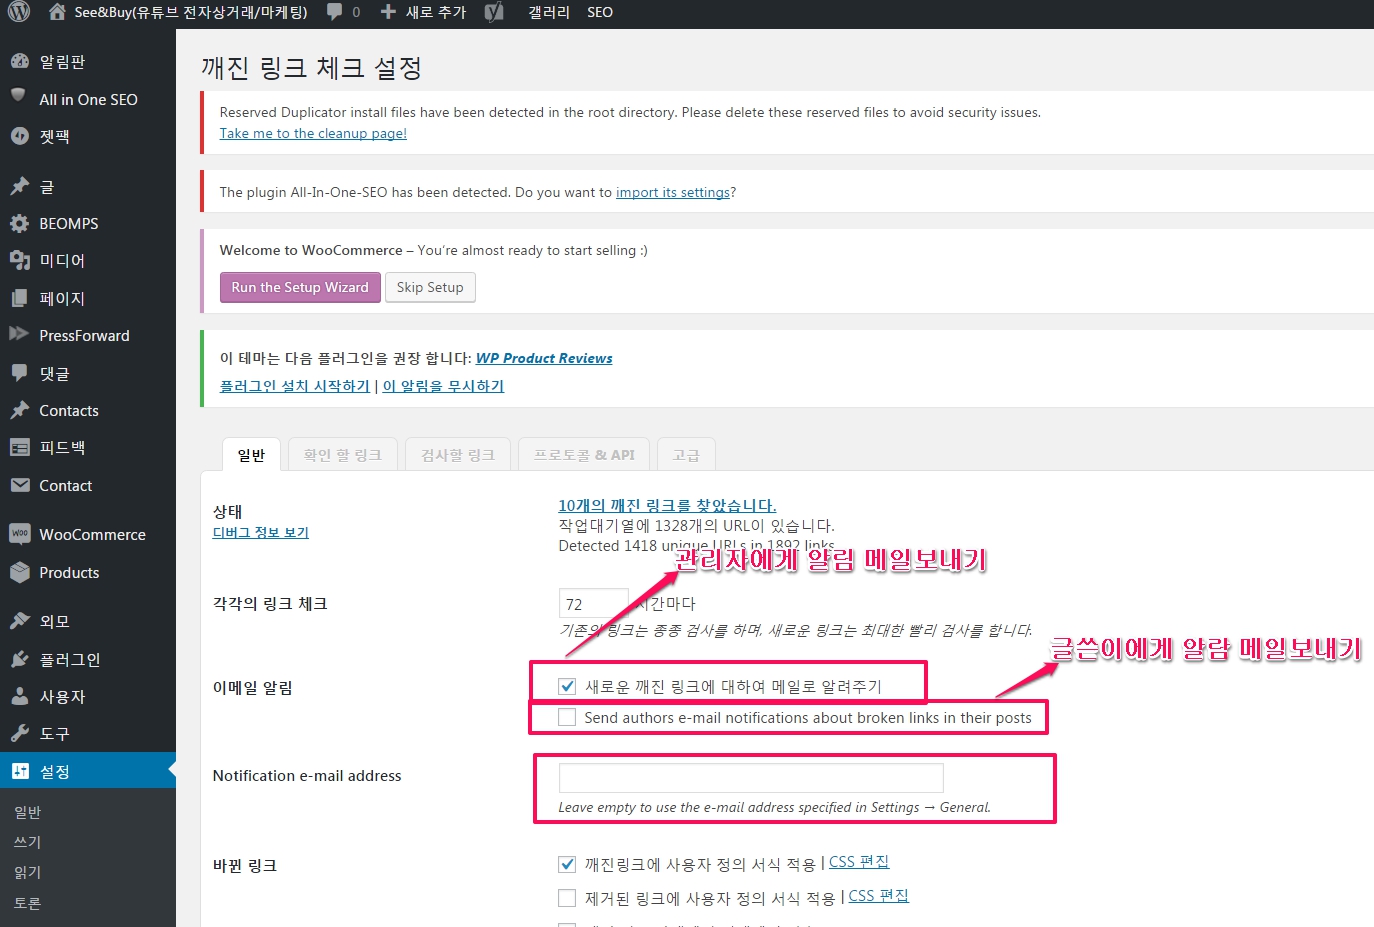This screenshot has width=1374, height=927.
Task: Uncheck 새로운 깨진 링크 email notification checkbox
Action: [567, 686]
